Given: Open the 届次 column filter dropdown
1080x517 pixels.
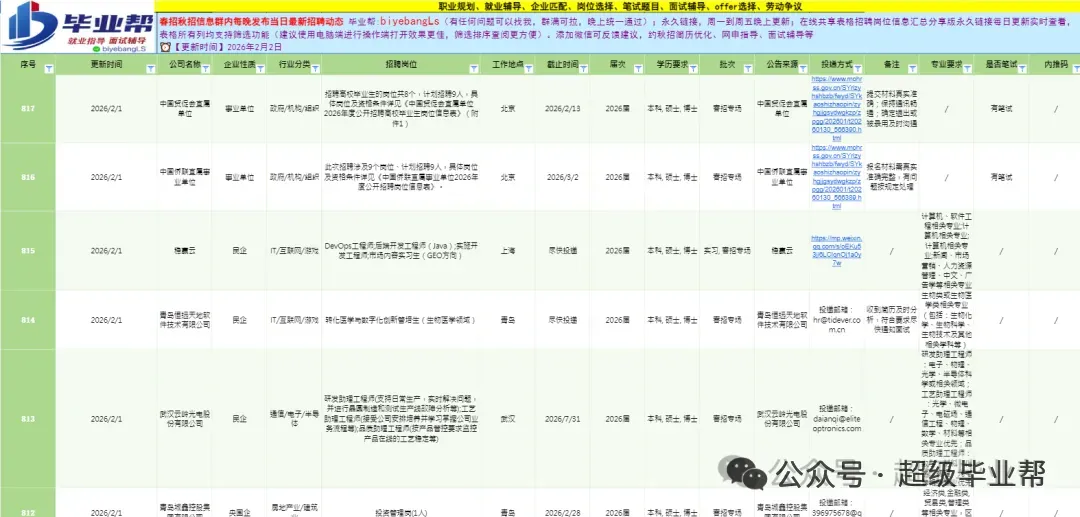Looking at the screenshot, I should (637, 69).
